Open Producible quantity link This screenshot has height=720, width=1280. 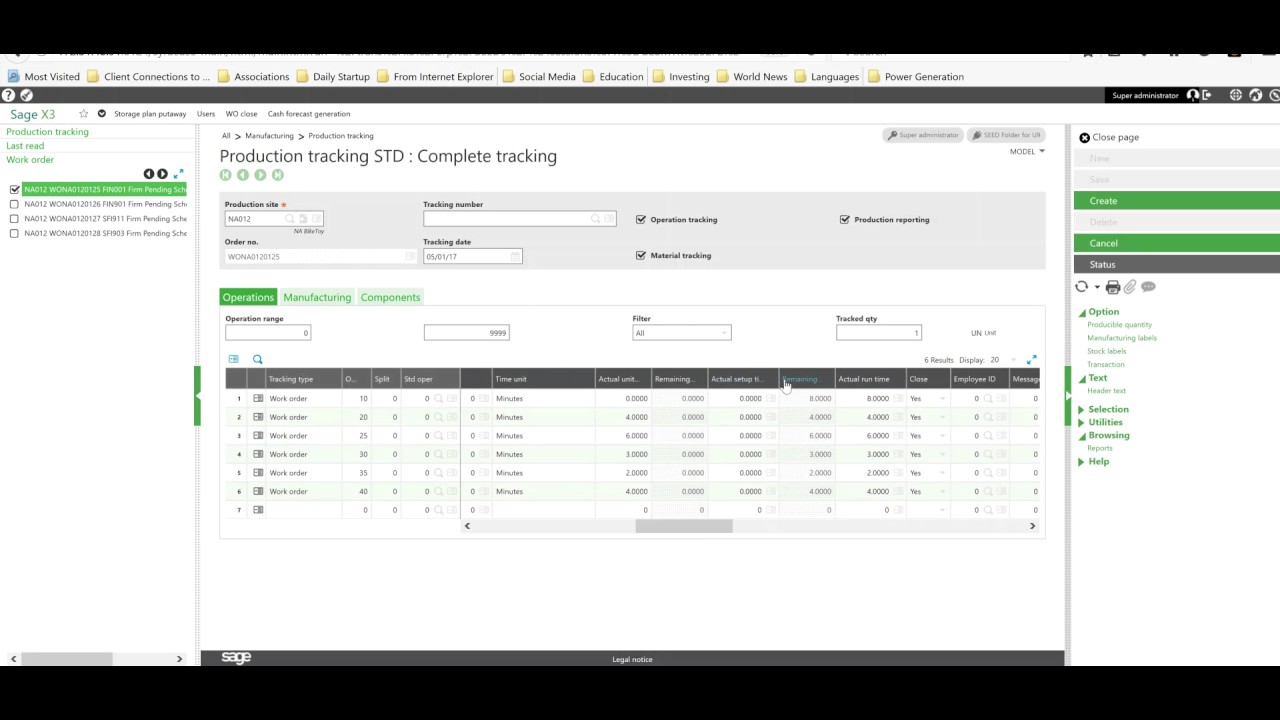tap(1119, 325)
